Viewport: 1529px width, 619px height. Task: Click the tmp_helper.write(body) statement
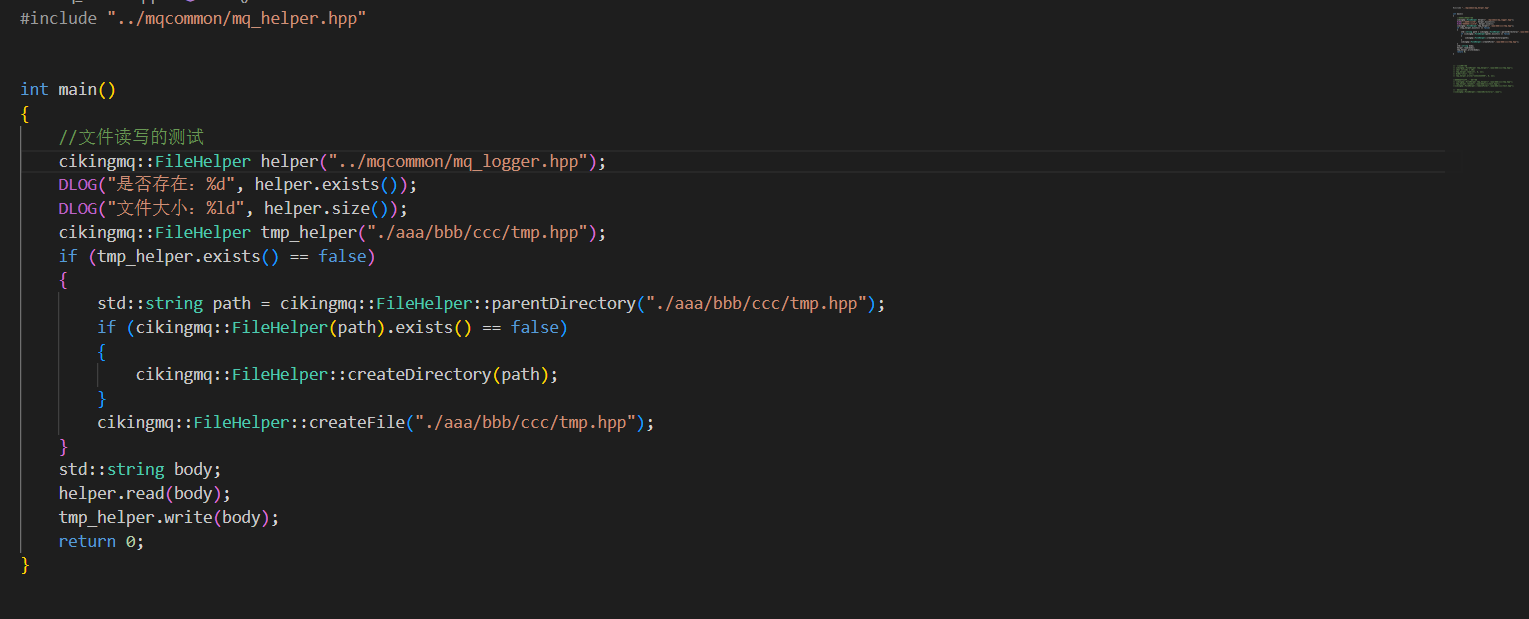(x=169, y=517)
